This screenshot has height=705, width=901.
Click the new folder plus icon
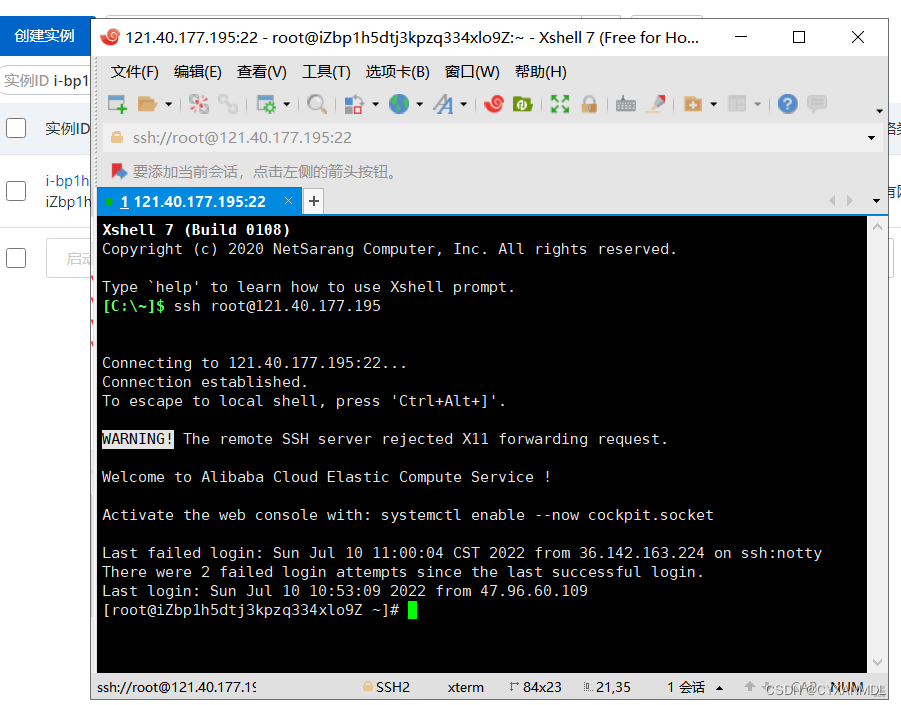692,105
